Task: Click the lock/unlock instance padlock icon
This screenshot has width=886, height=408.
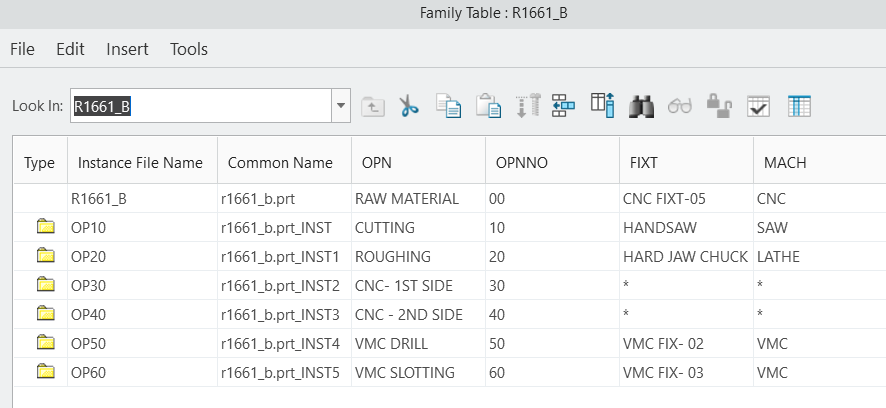Action: pos(719,106)
